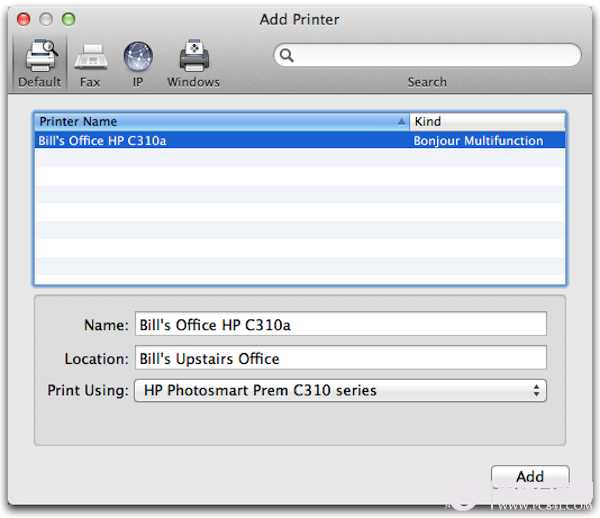Viewport: 600px width, 518px height.
Task: Zoom the window with the green button
Action: click(x=68, y=19)
